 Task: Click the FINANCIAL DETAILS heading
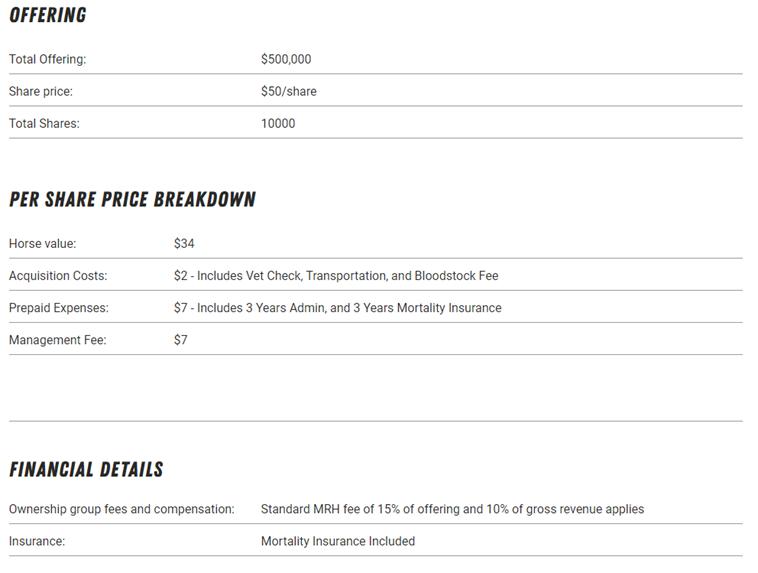click(x=86, y=469)
